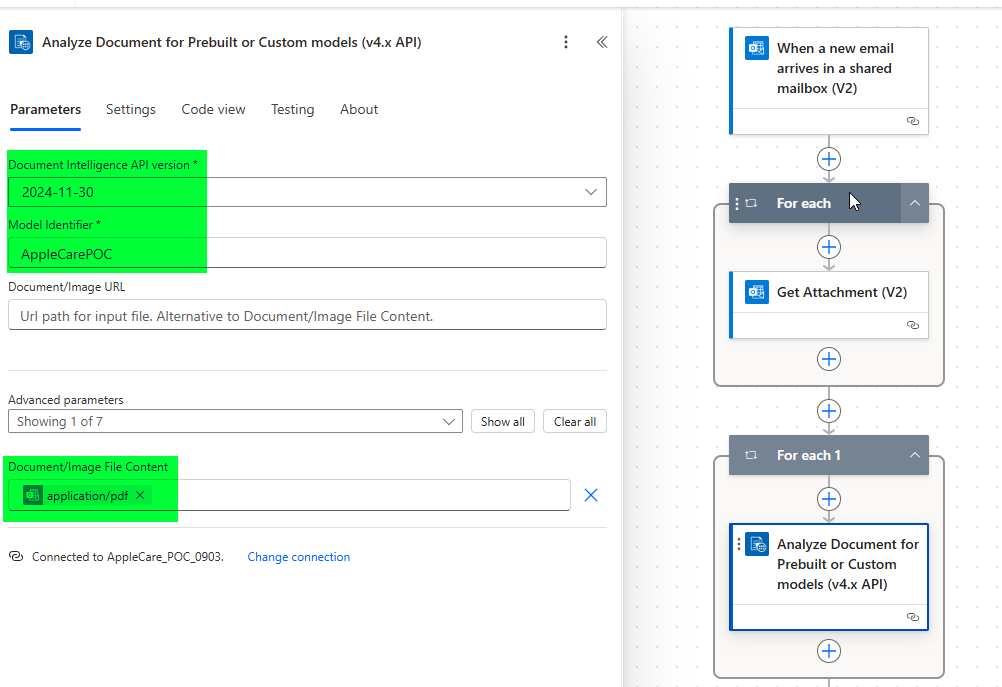Add step below Analyze Document action
The width and height of the screenshot is (1002, 687).
[829, 651]
